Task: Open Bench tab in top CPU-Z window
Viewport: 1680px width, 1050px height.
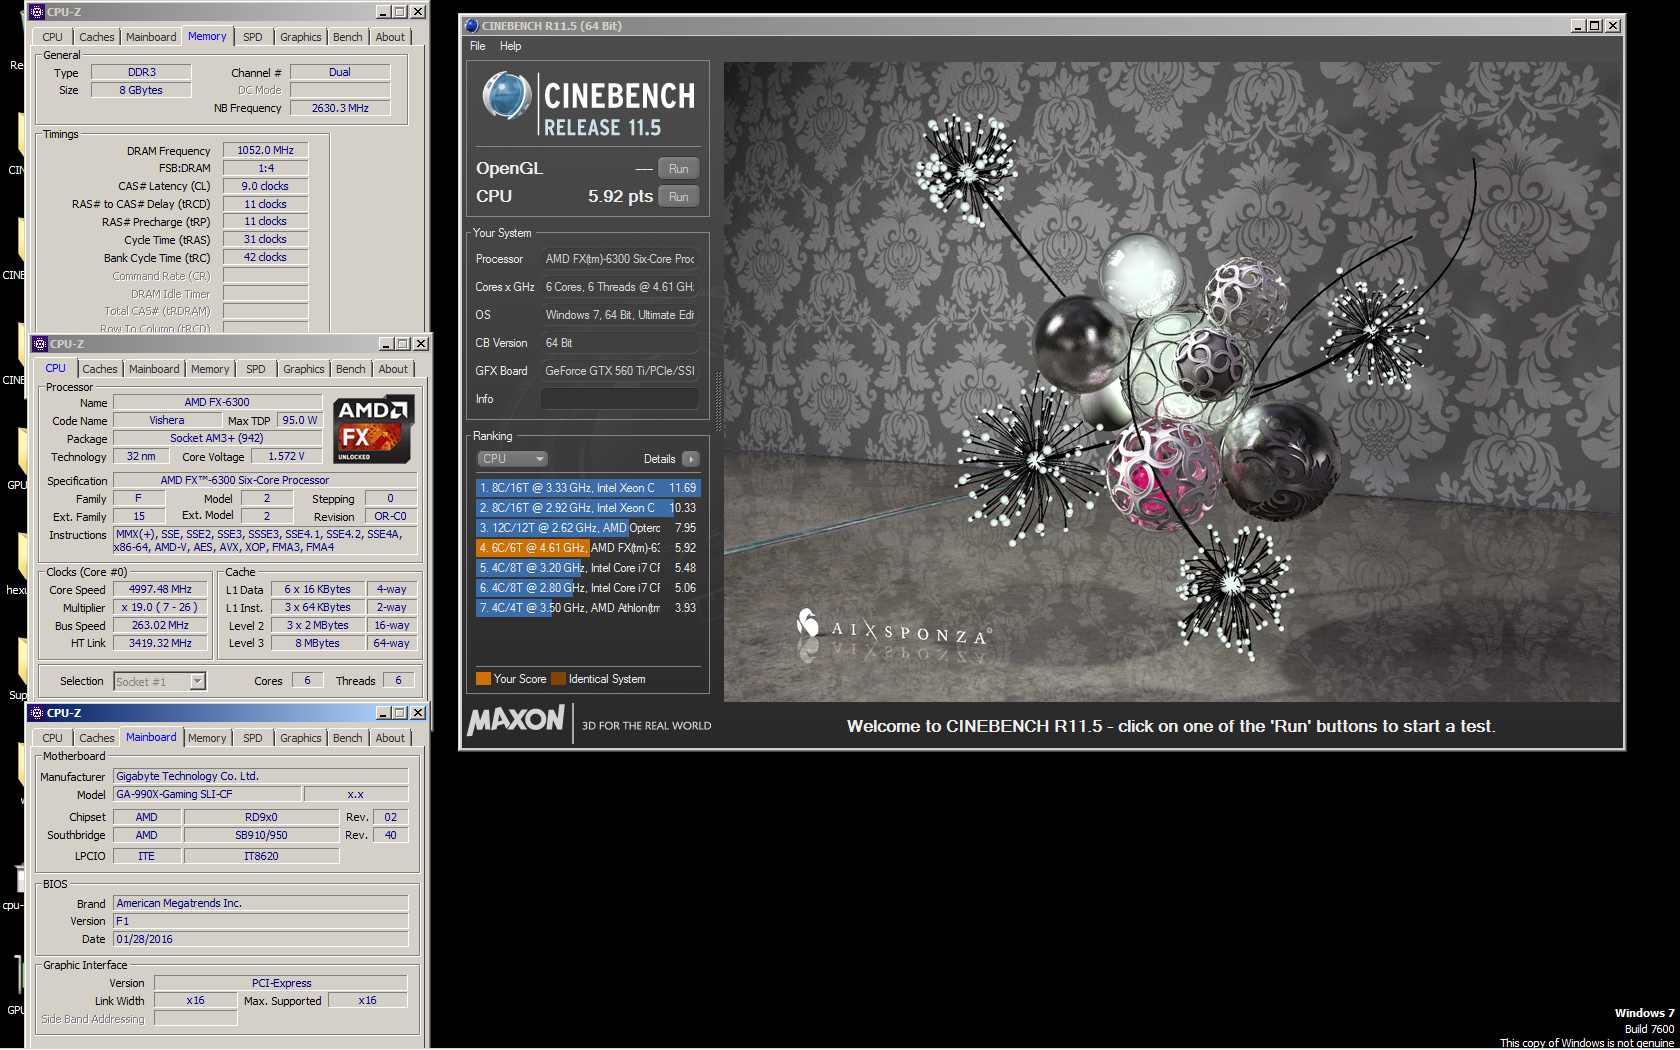Action: click(348, 37)
